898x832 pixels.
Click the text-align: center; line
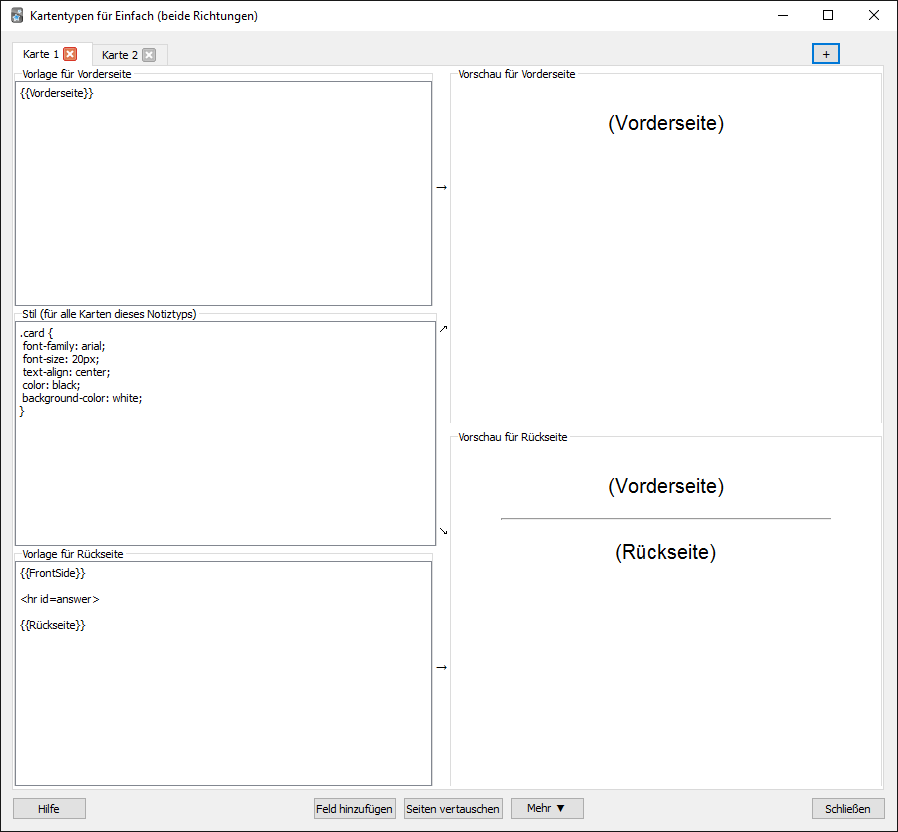66,372
